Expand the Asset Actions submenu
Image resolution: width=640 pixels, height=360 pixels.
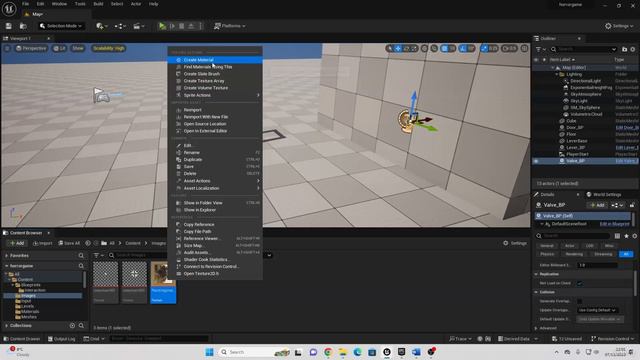pos(215,181)
